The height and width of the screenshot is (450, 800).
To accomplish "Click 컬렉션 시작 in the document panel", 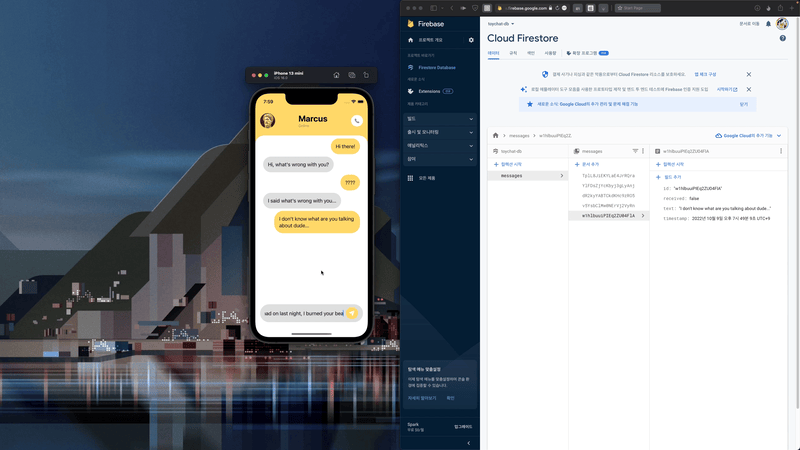I will [x=670, y=164].
